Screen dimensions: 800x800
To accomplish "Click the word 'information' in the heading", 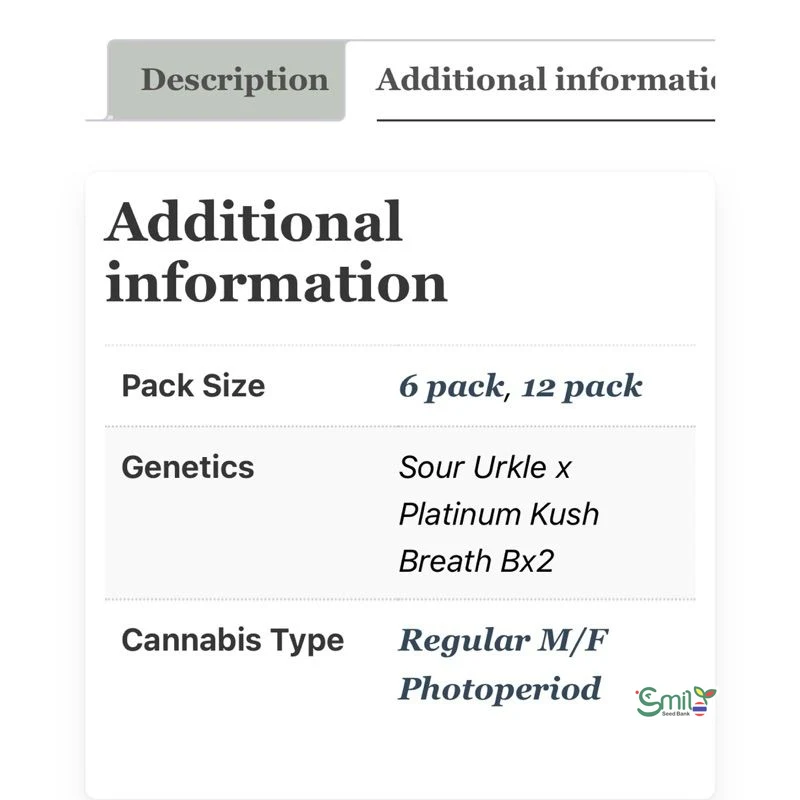I will point(275,283).
